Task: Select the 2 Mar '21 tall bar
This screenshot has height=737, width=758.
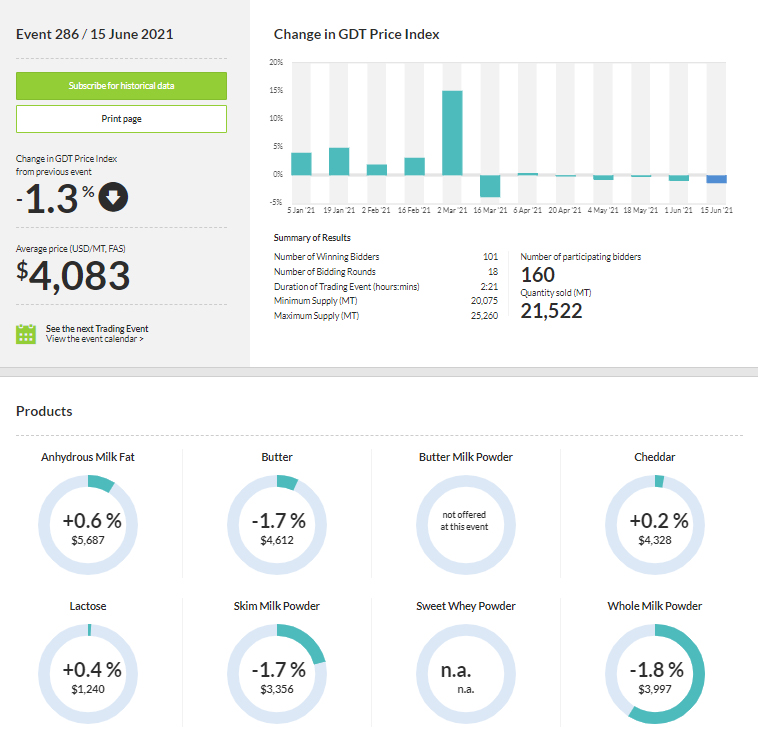Action: click(x=452, y=132)
